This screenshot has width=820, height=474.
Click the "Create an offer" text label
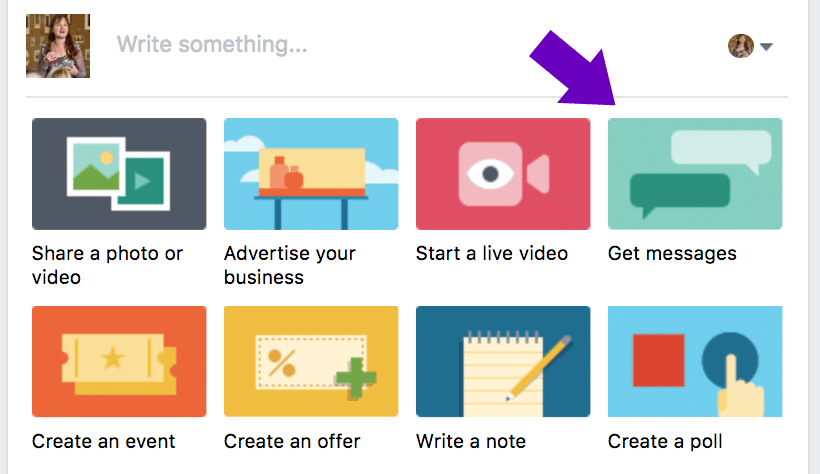tap(292, 442)
